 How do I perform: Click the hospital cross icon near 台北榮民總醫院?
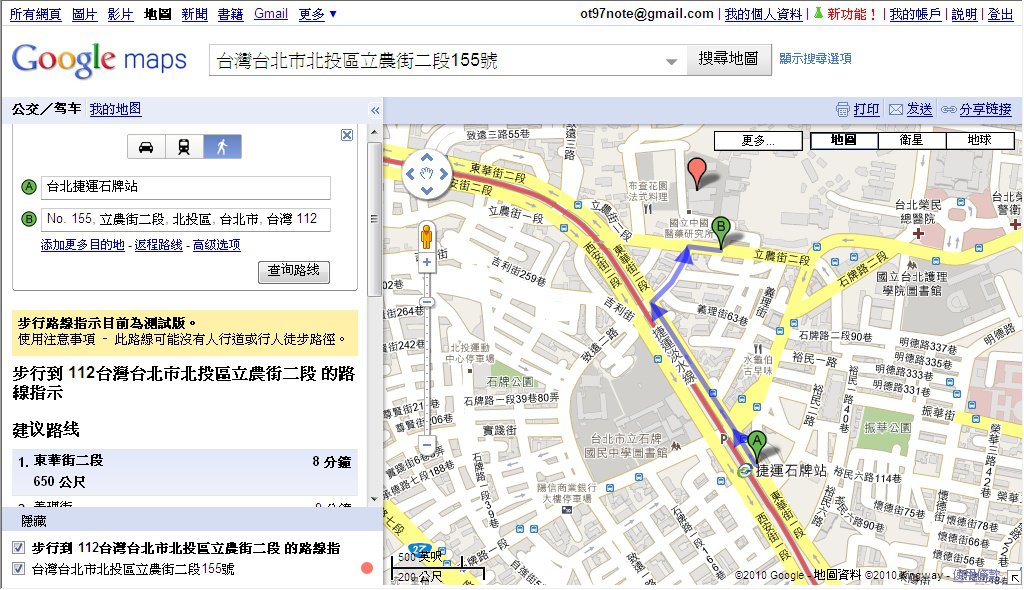(918, 233)
